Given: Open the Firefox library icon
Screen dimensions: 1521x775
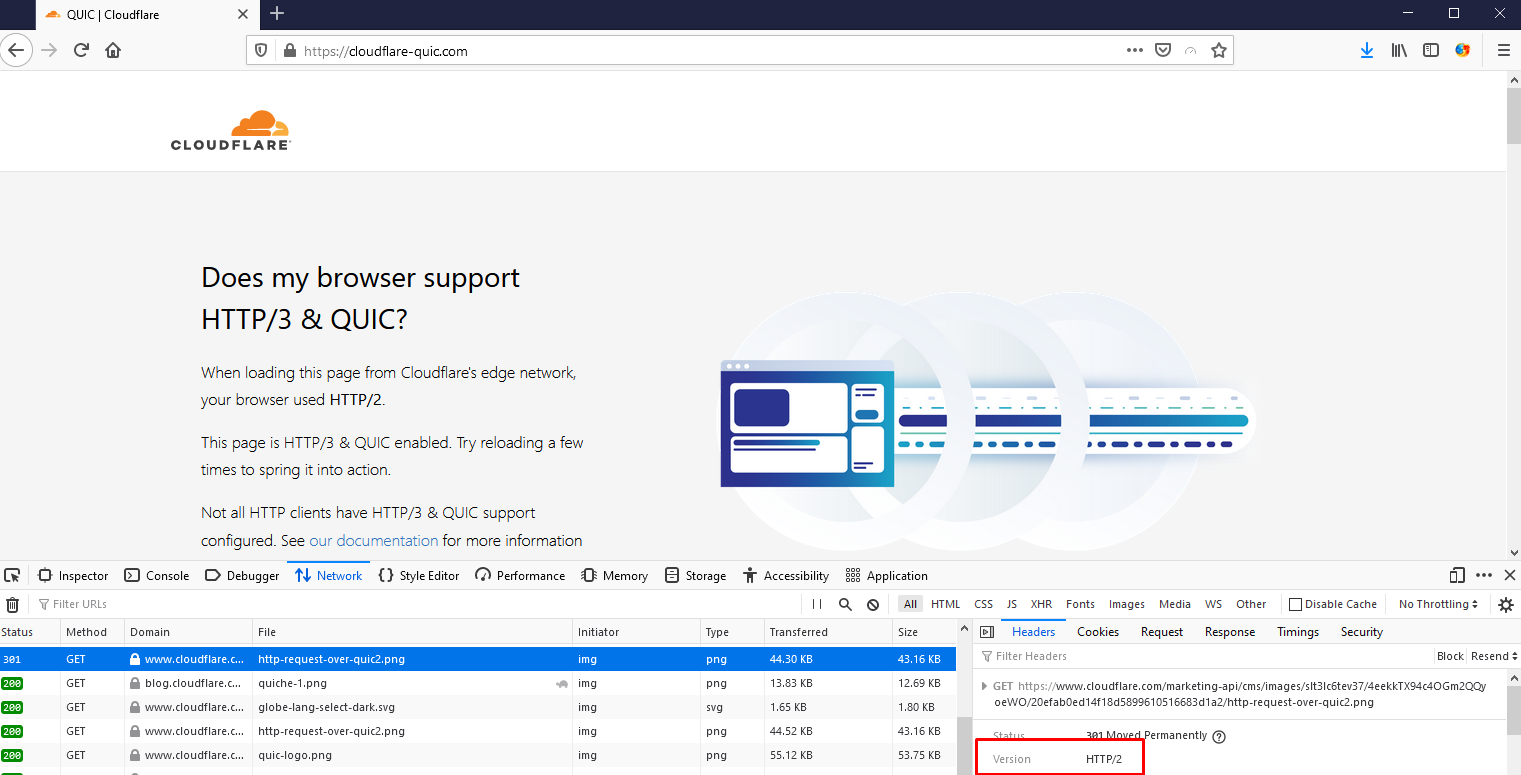Looking at the screenshot, I should point(1399,49).
